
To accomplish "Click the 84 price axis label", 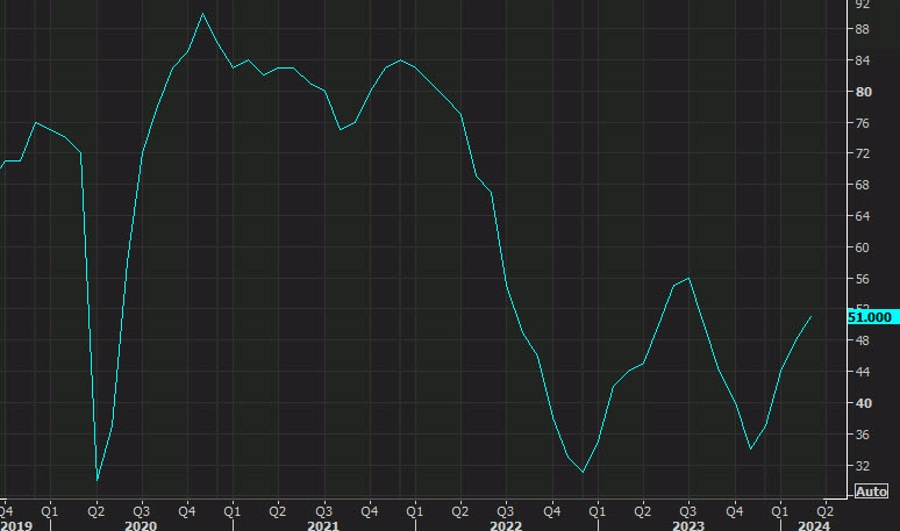I will pos(862,60).
